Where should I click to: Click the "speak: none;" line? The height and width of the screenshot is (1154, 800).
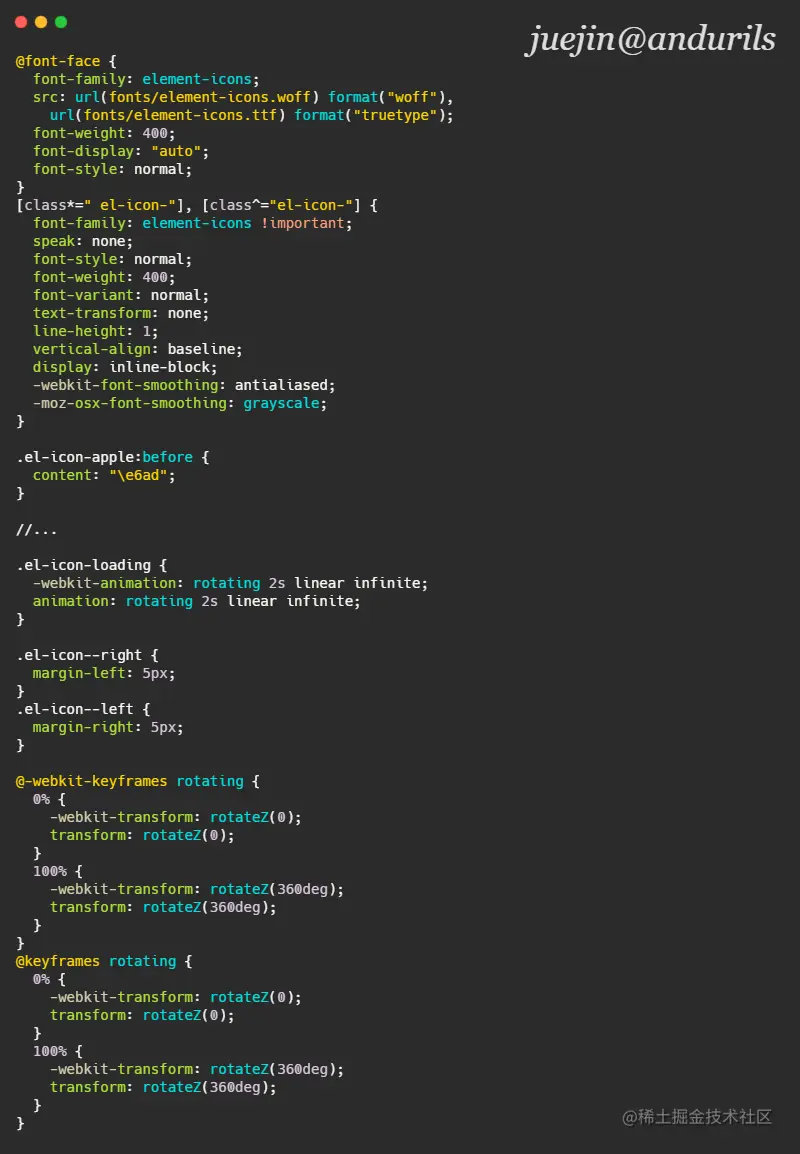click(x=82, y=241)
